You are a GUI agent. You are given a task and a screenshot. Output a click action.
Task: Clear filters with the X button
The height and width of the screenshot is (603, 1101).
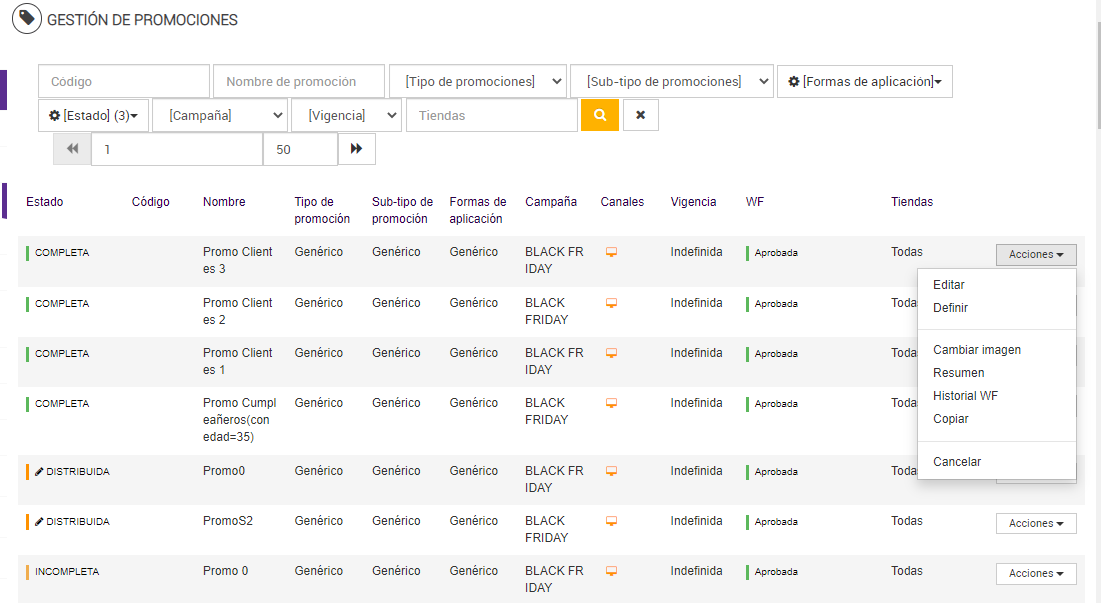[640, 115]
